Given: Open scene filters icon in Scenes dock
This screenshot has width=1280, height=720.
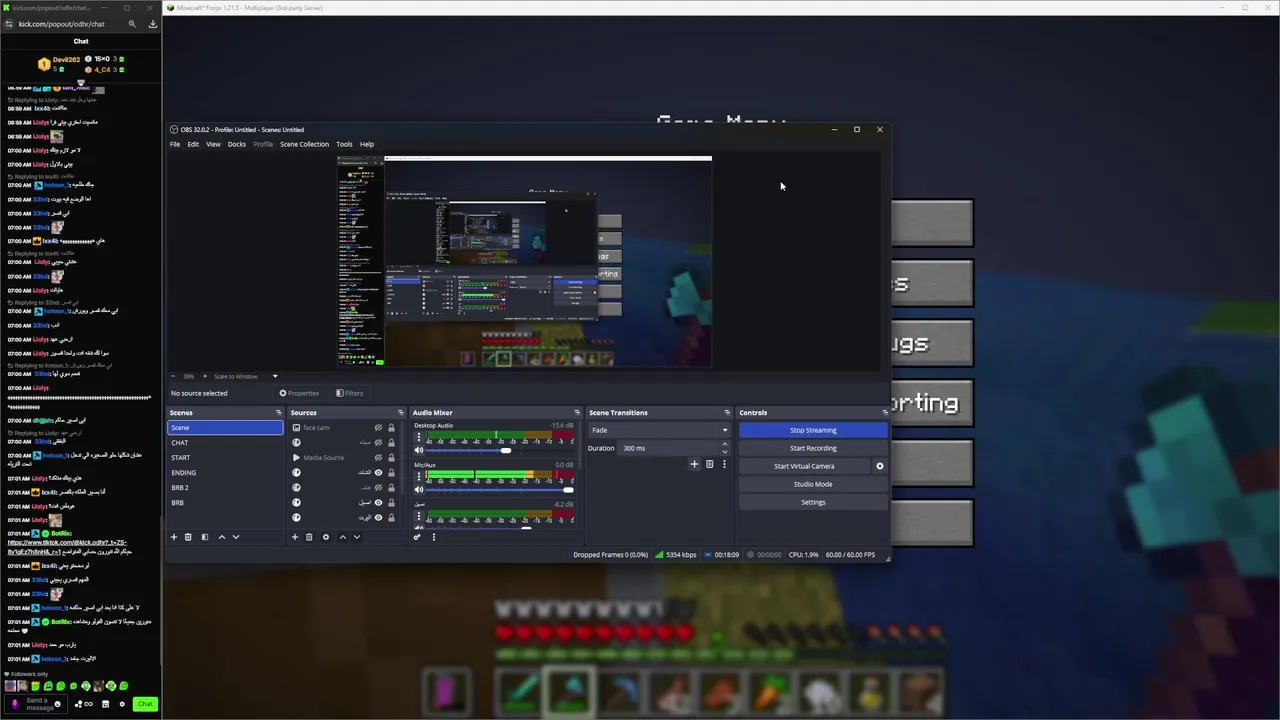Looking at the screenshot, I should pyautogui.click(x=205, y=537).
